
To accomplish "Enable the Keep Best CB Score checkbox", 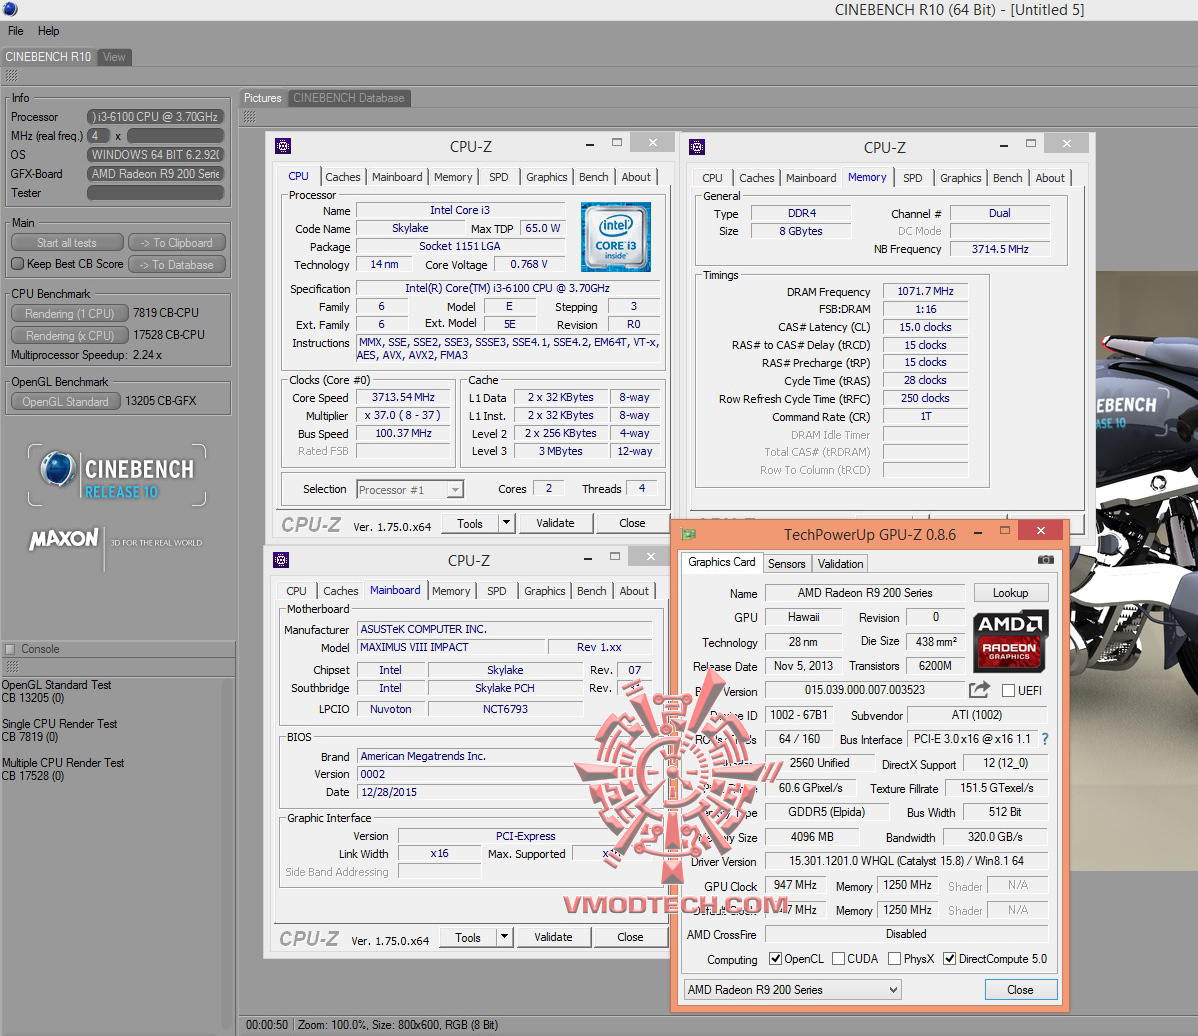I will pos(17,264).
